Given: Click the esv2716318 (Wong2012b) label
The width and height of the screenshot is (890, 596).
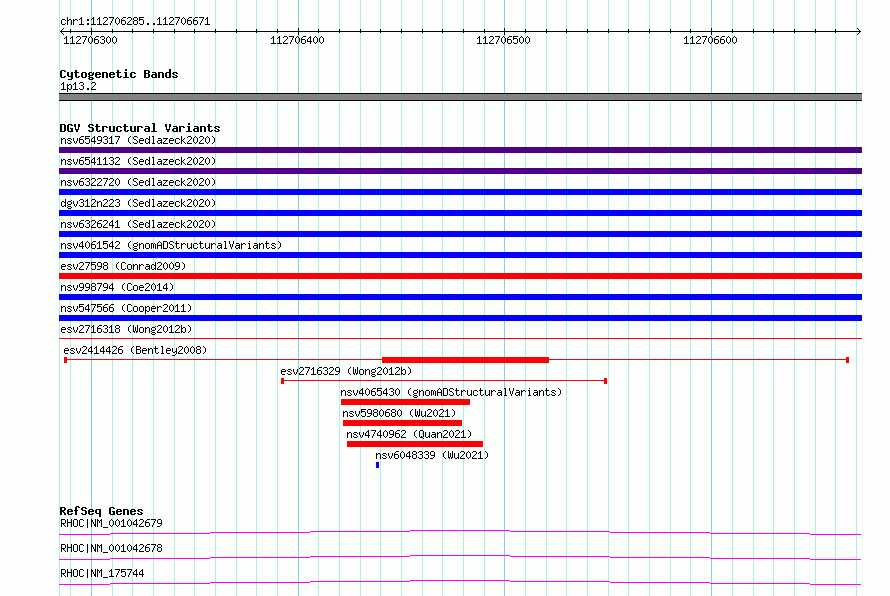Looking at the screenshot, I should pos(126,329).
